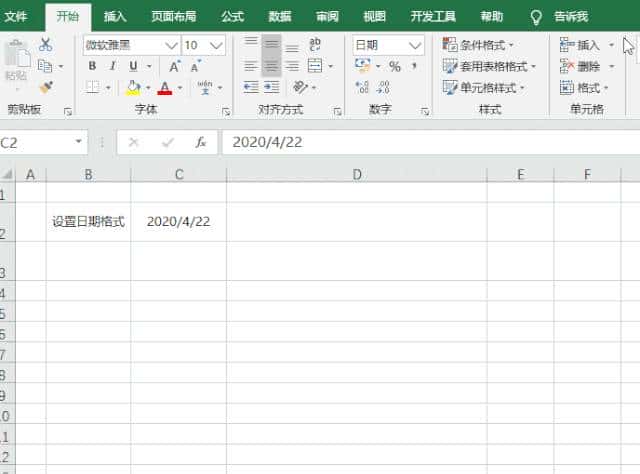Switch to the 页面布局 tab

174,16
